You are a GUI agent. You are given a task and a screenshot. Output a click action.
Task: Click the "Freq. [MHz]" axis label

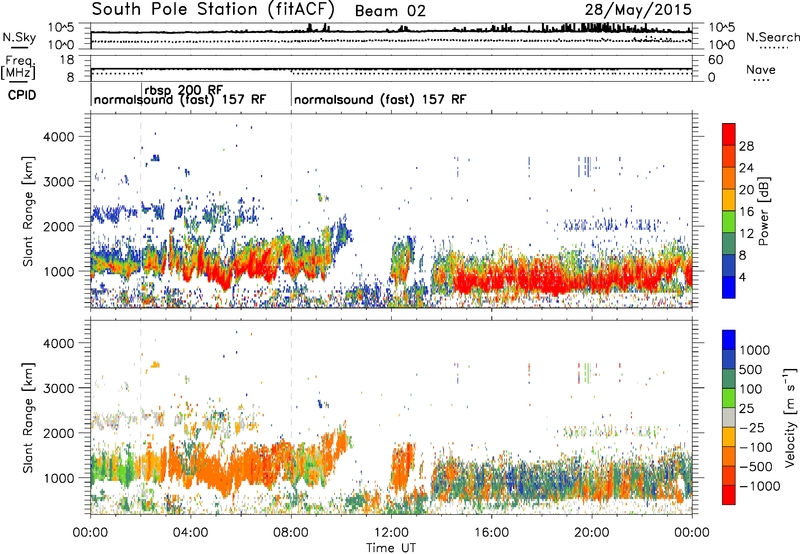tap(18, 68)
